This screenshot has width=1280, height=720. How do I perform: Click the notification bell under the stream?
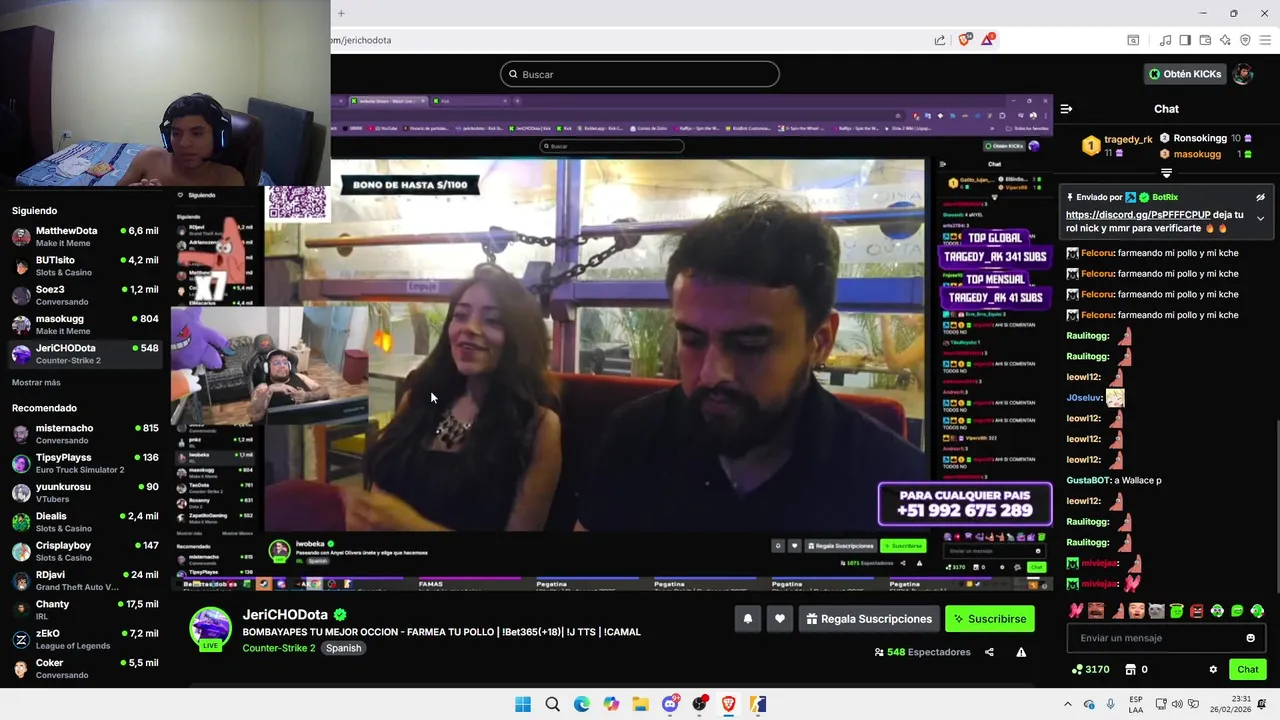747,619
